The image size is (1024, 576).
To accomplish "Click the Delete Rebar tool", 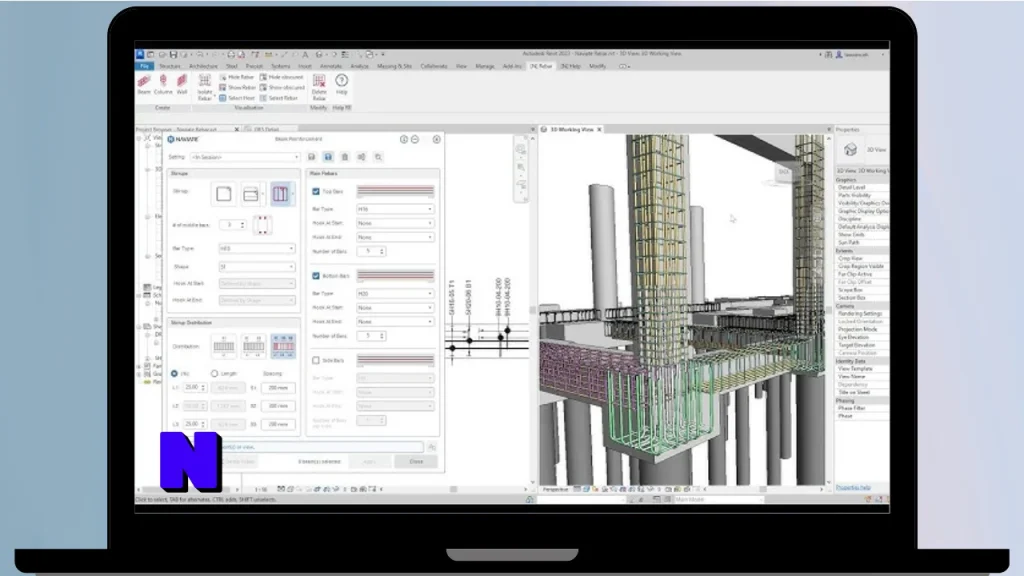I will (x=319, y=87).
